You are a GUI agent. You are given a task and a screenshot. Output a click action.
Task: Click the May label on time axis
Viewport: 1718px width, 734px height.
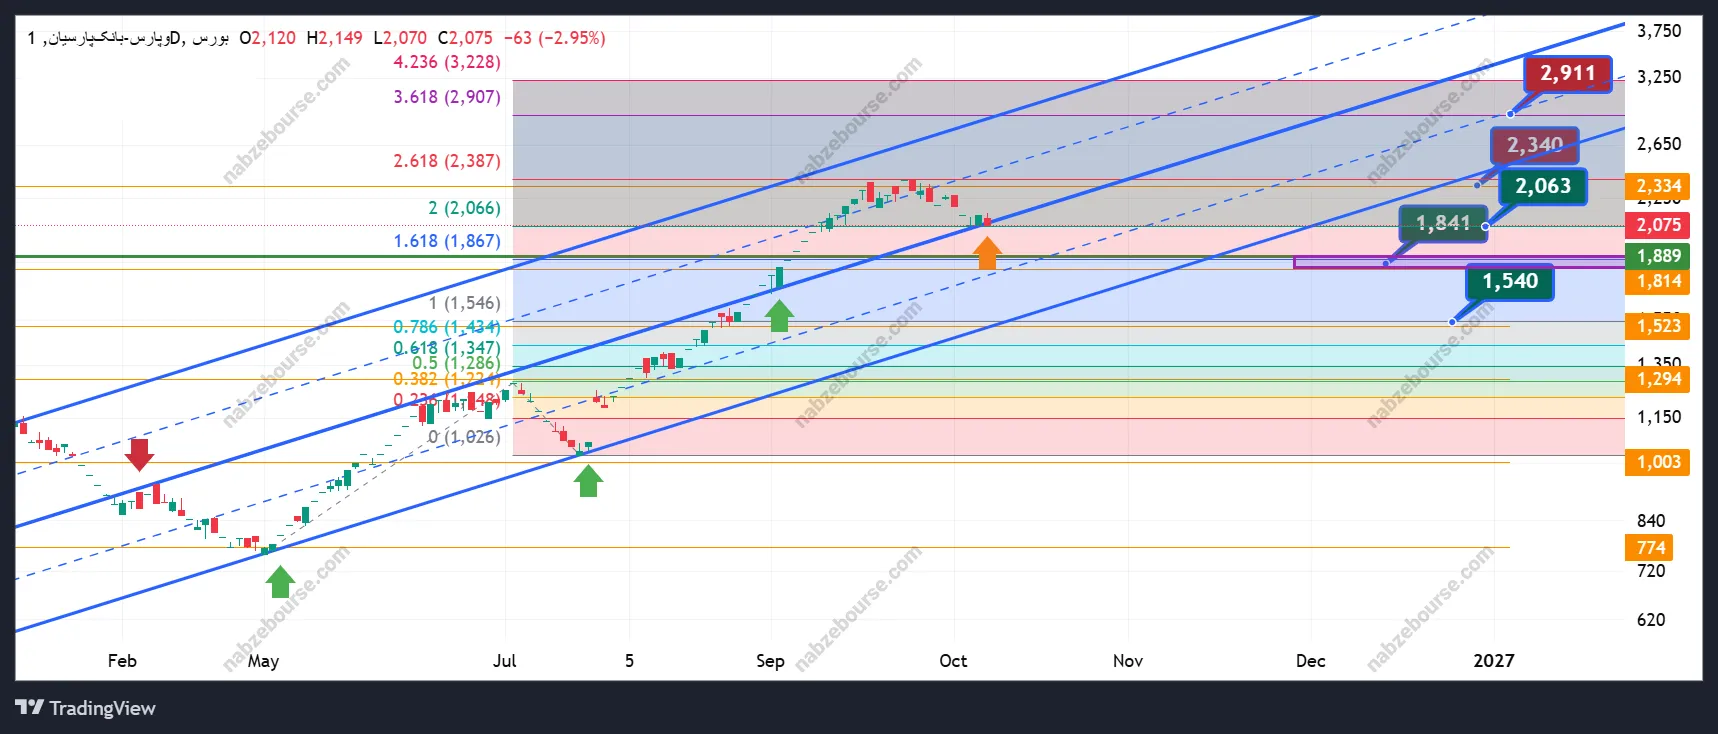click(263, 661)
